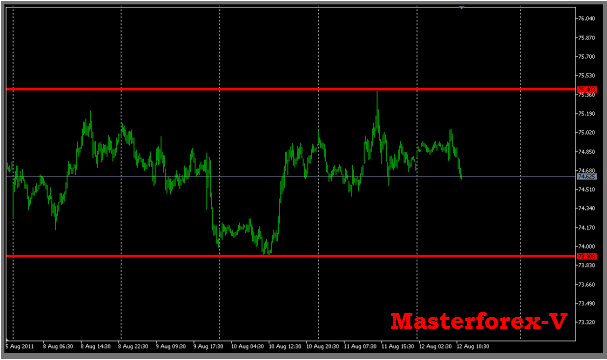Click the red 75.403 price tag

(587, 90)
